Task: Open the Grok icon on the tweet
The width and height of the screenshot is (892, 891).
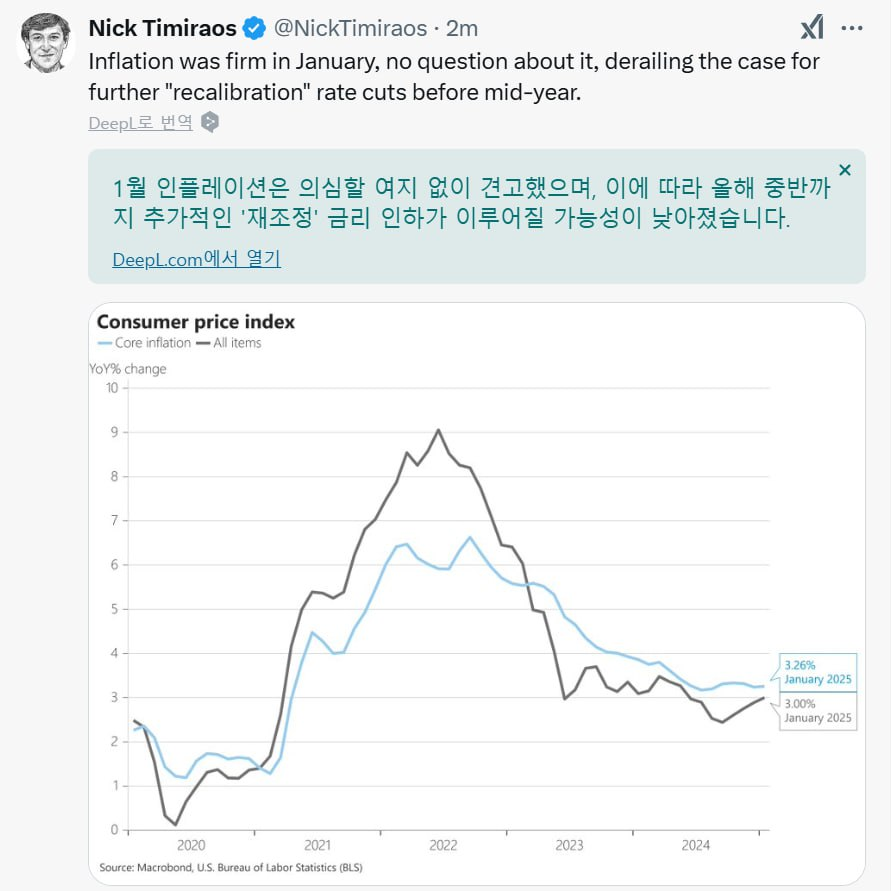Action: (x=812, y=28)
